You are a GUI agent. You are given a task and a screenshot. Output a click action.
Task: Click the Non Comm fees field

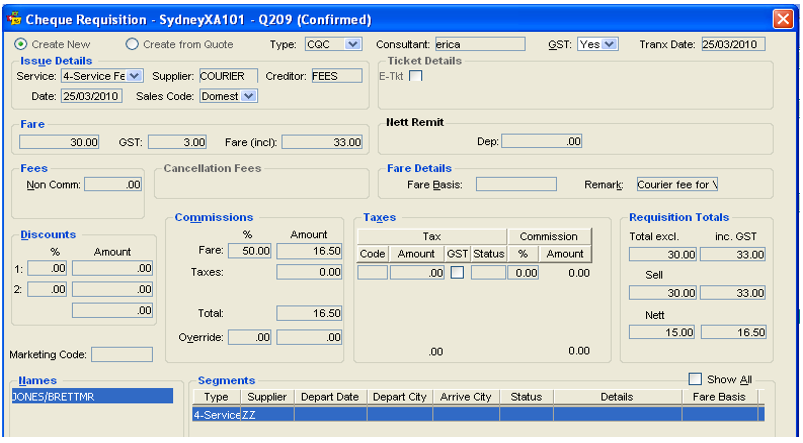[x=113, y=184]
